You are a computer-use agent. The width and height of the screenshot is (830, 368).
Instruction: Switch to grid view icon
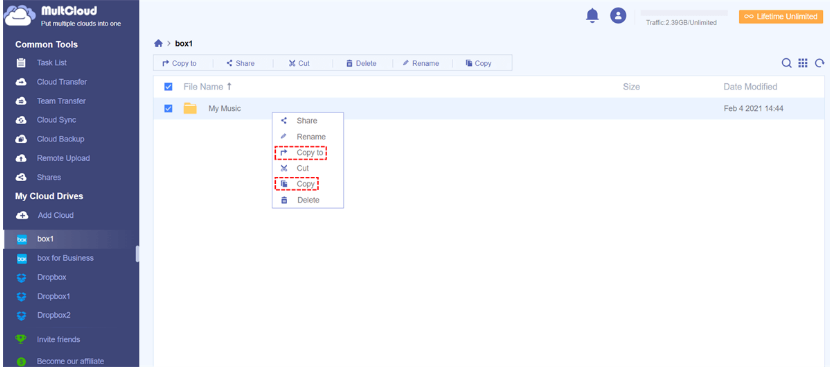coord(803,63)
